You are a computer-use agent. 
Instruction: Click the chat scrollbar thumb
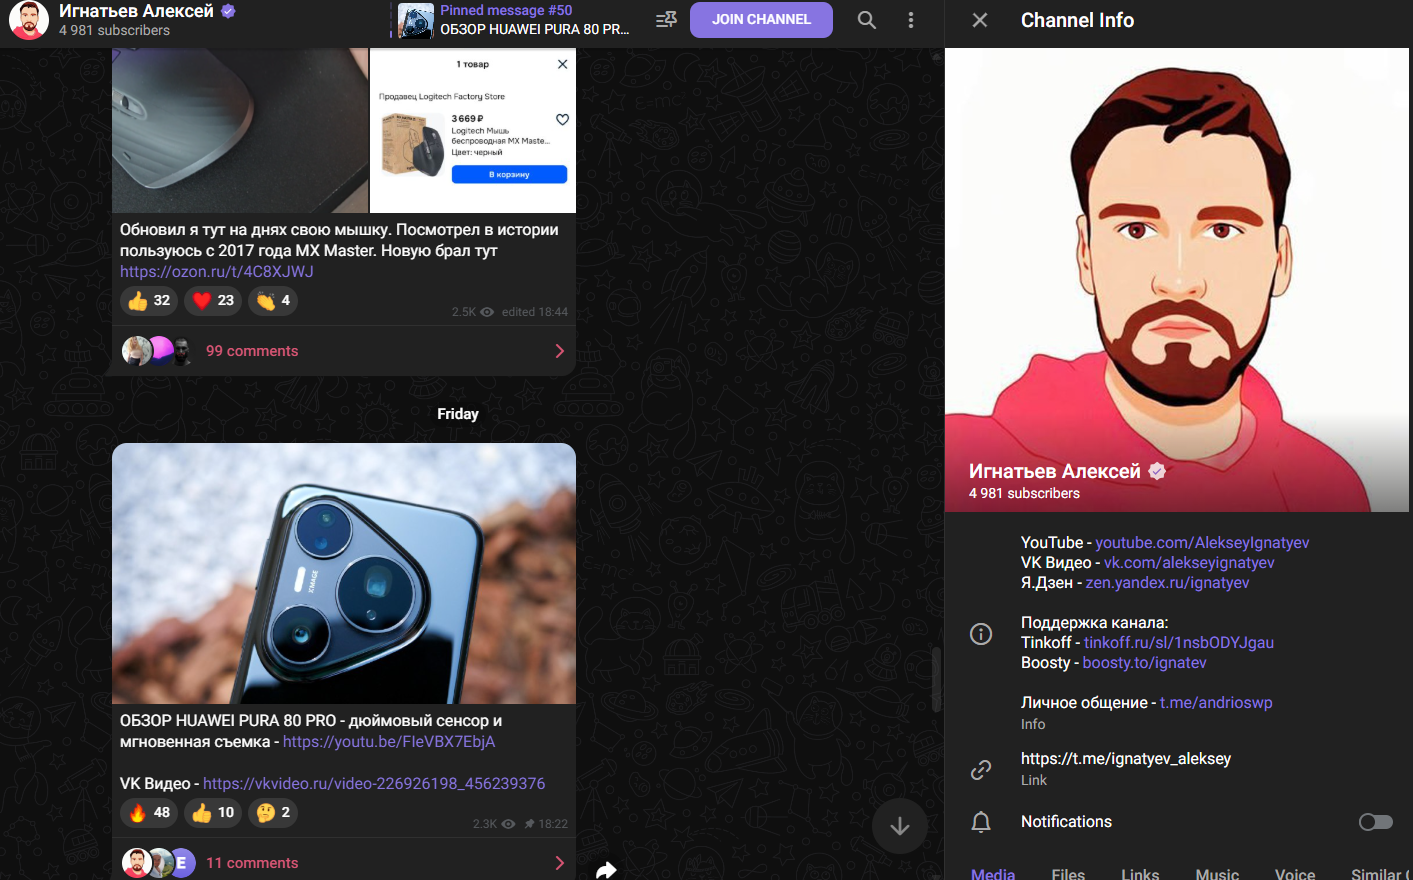coord(937,680)
